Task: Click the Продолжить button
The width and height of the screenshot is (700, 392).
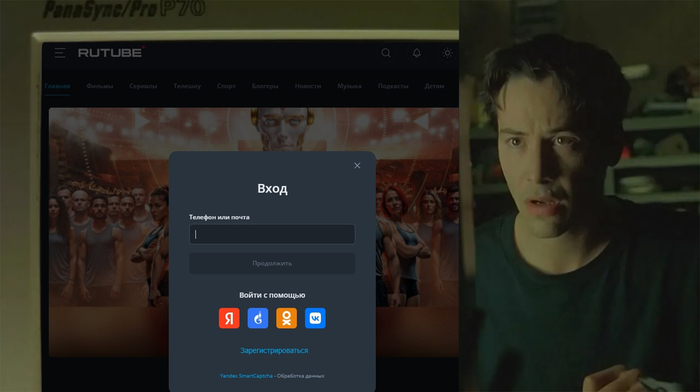Action: coord(272,263)
